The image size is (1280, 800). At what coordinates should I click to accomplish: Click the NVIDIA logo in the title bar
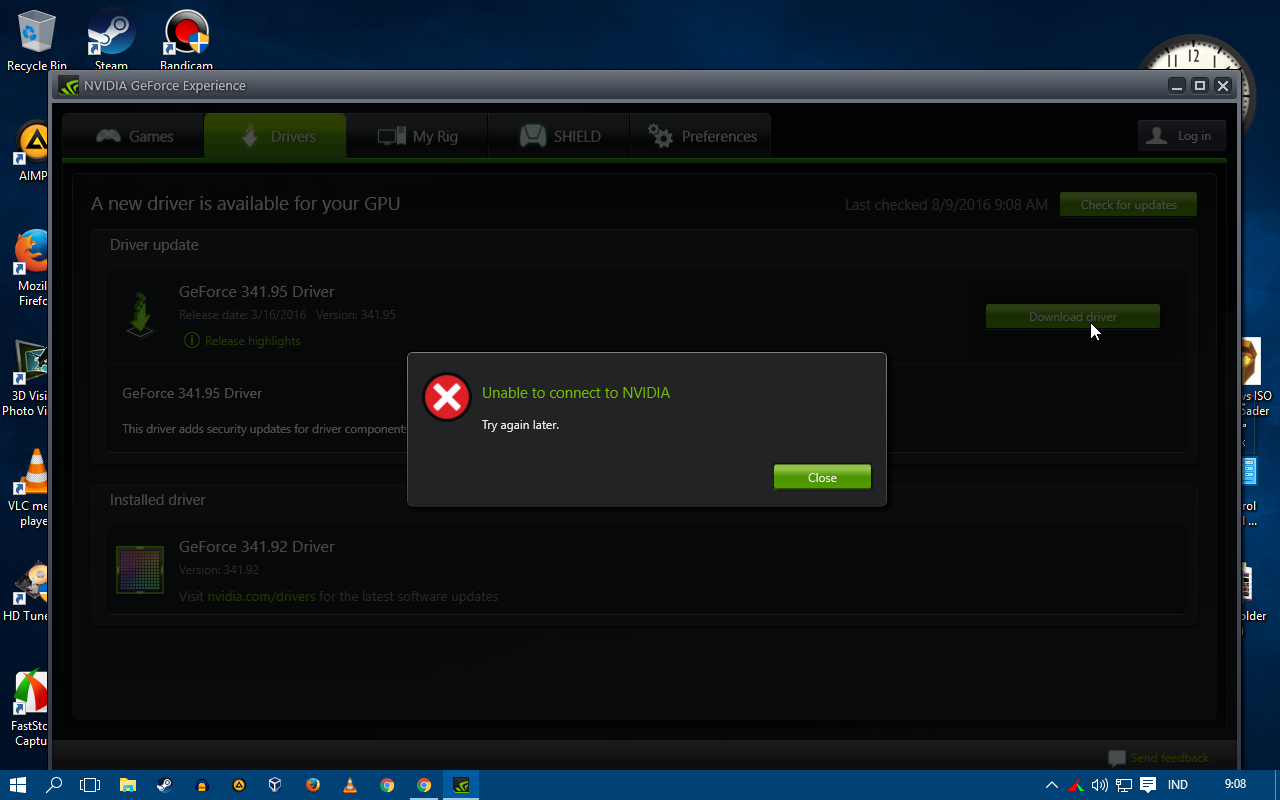coord(68,86)
